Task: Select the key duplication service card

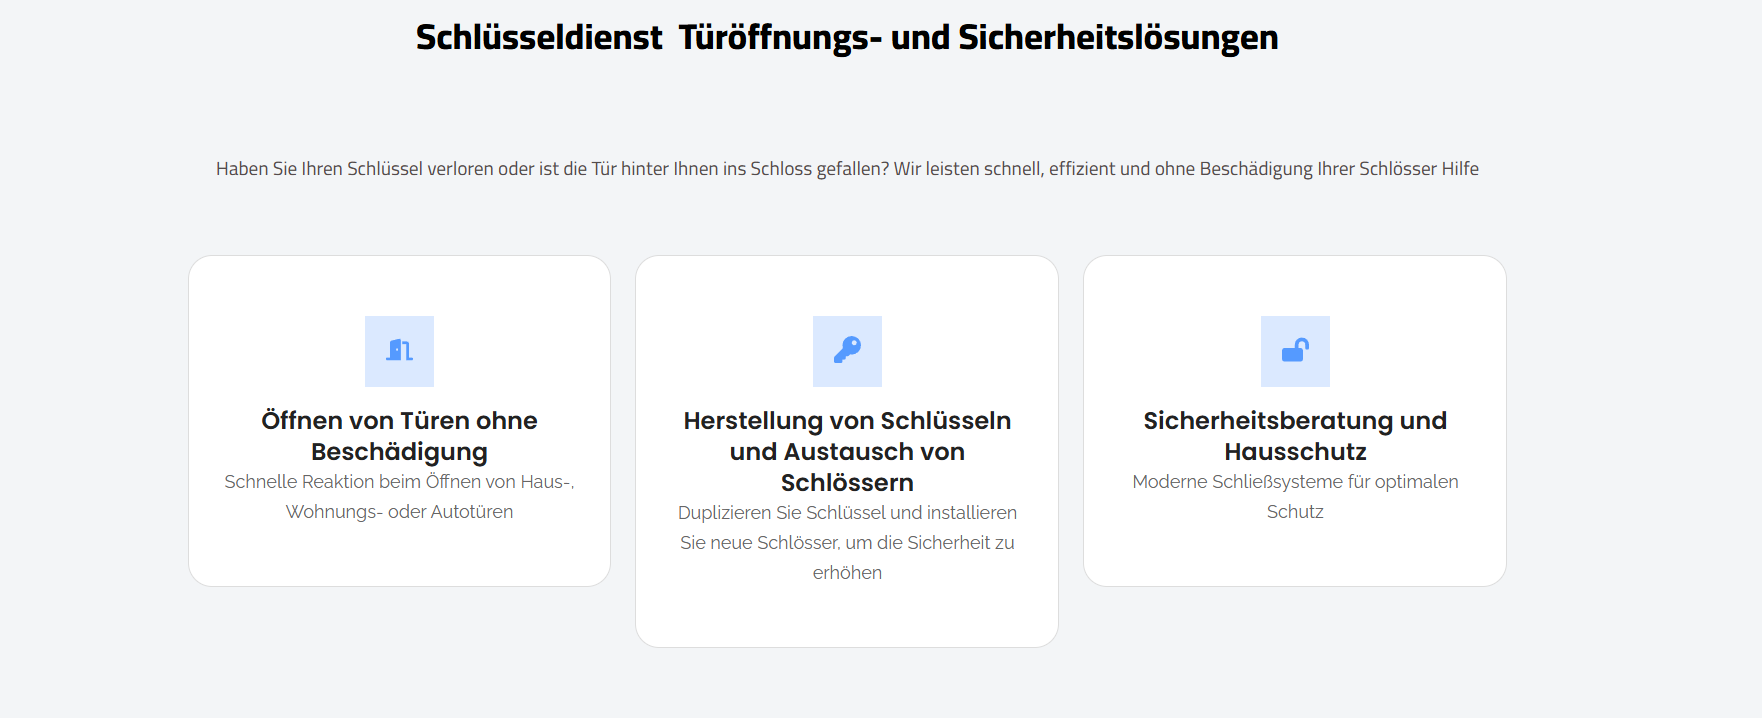Action: click(x=847, y=451)
